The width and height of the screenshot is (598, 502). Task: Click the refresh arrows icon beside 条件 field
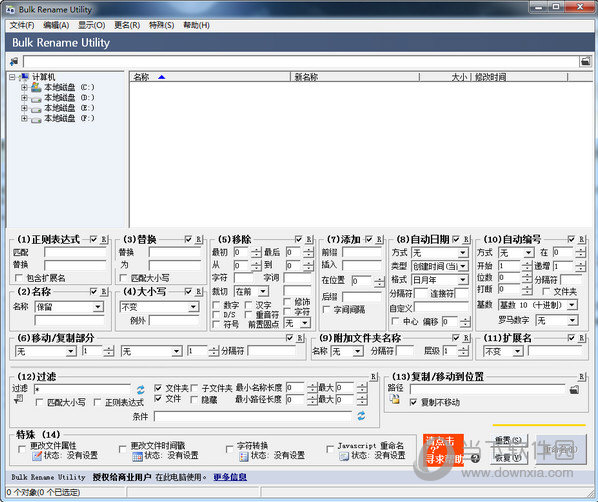coord(361,416)
